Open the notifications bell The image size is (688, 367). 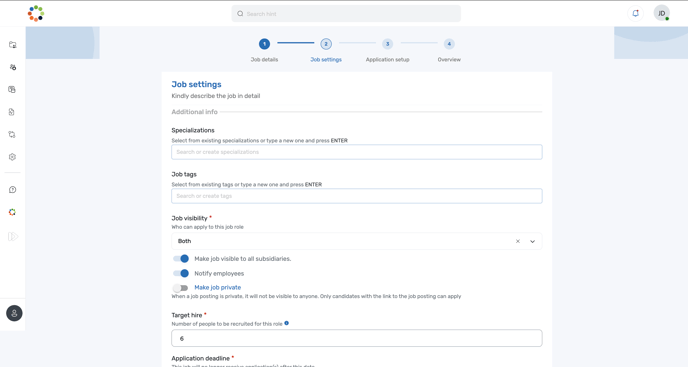click(635, 13)
